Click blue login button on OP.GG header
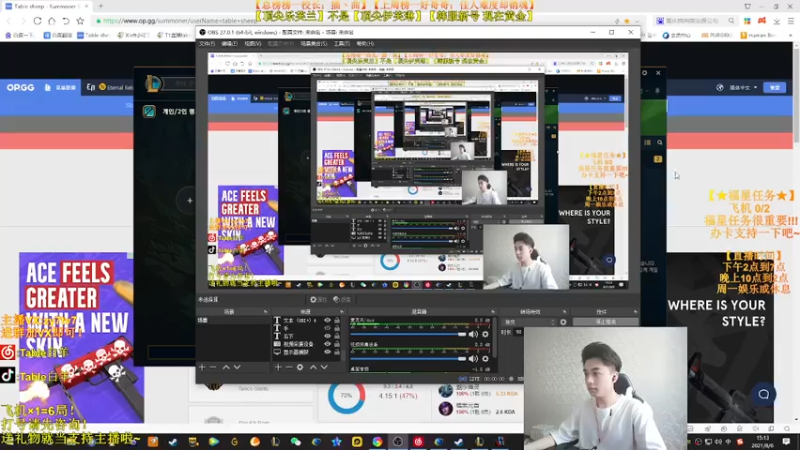The image size is (800, 450). point(774,87)
